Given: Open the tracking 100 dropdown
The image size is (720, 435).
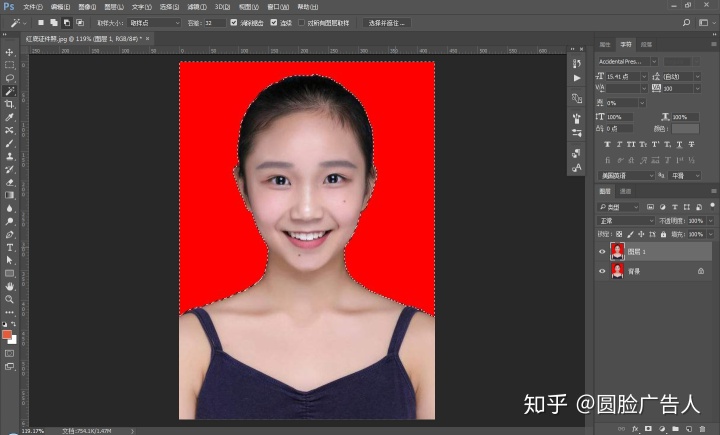Looking at the screenshot, I should 697,88.
